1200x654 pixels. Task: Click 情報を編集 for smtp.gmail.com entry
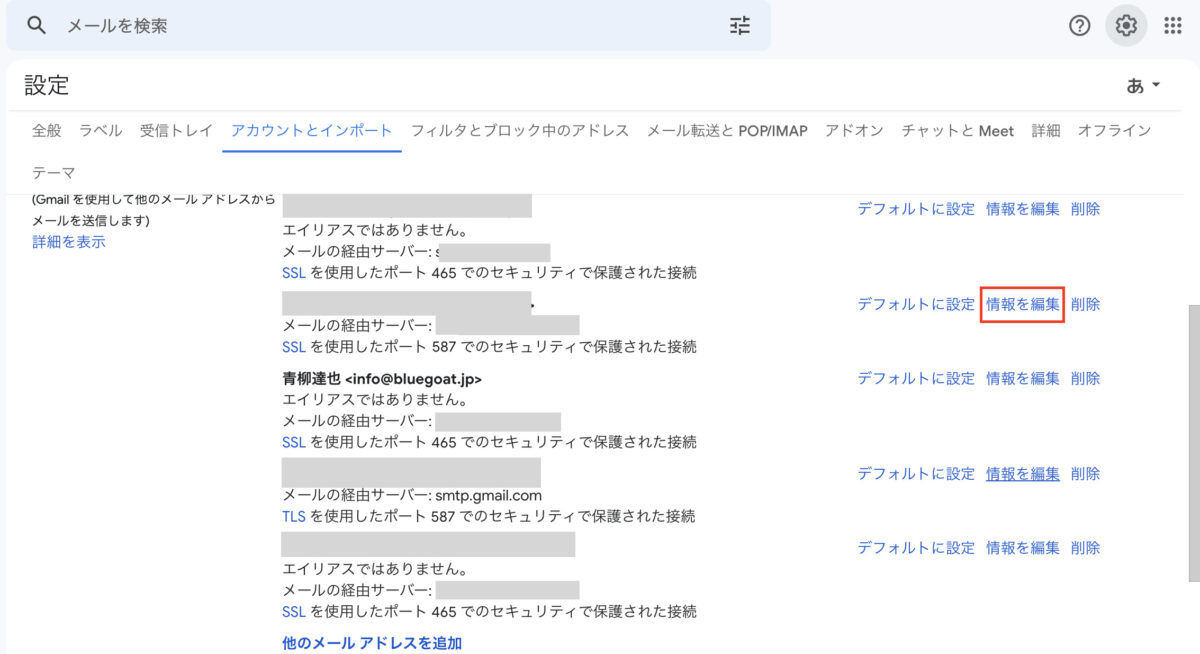coord(1023,474)
